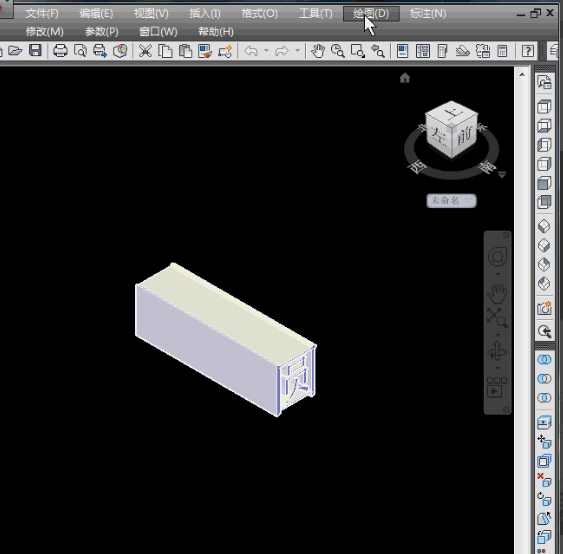Click the SteeringWheels icon in navigation bar

point(497,257)
